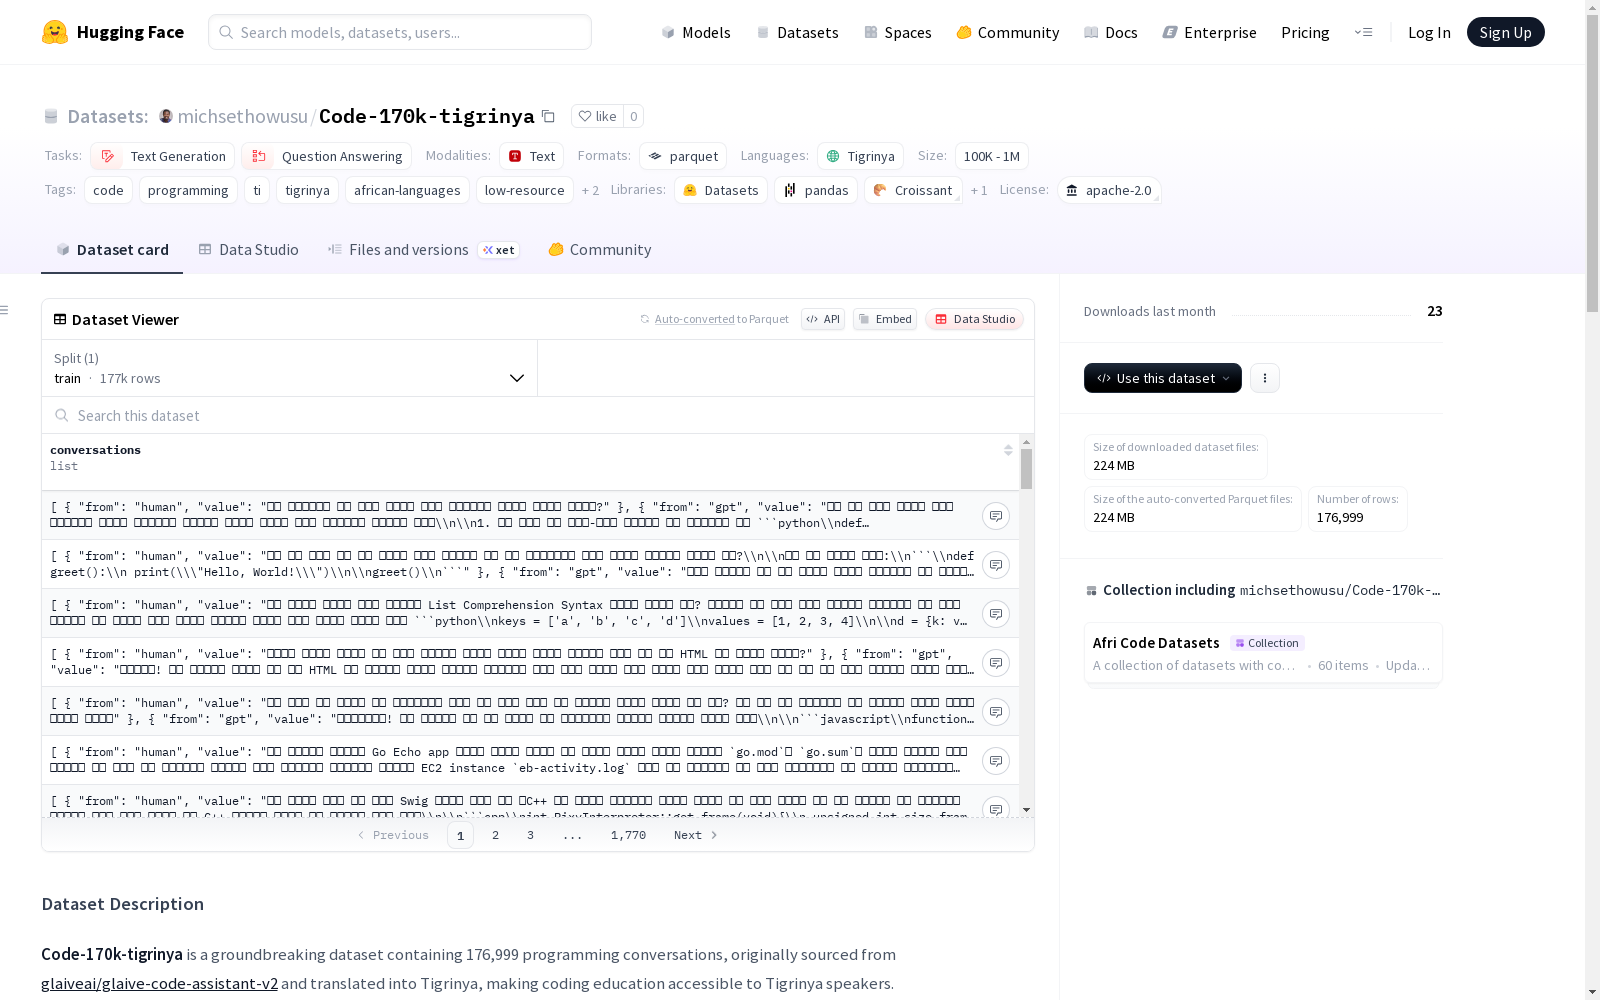Open Community in the top navigation
Screen dimensions: 1600x1000
click(1008, 32)
